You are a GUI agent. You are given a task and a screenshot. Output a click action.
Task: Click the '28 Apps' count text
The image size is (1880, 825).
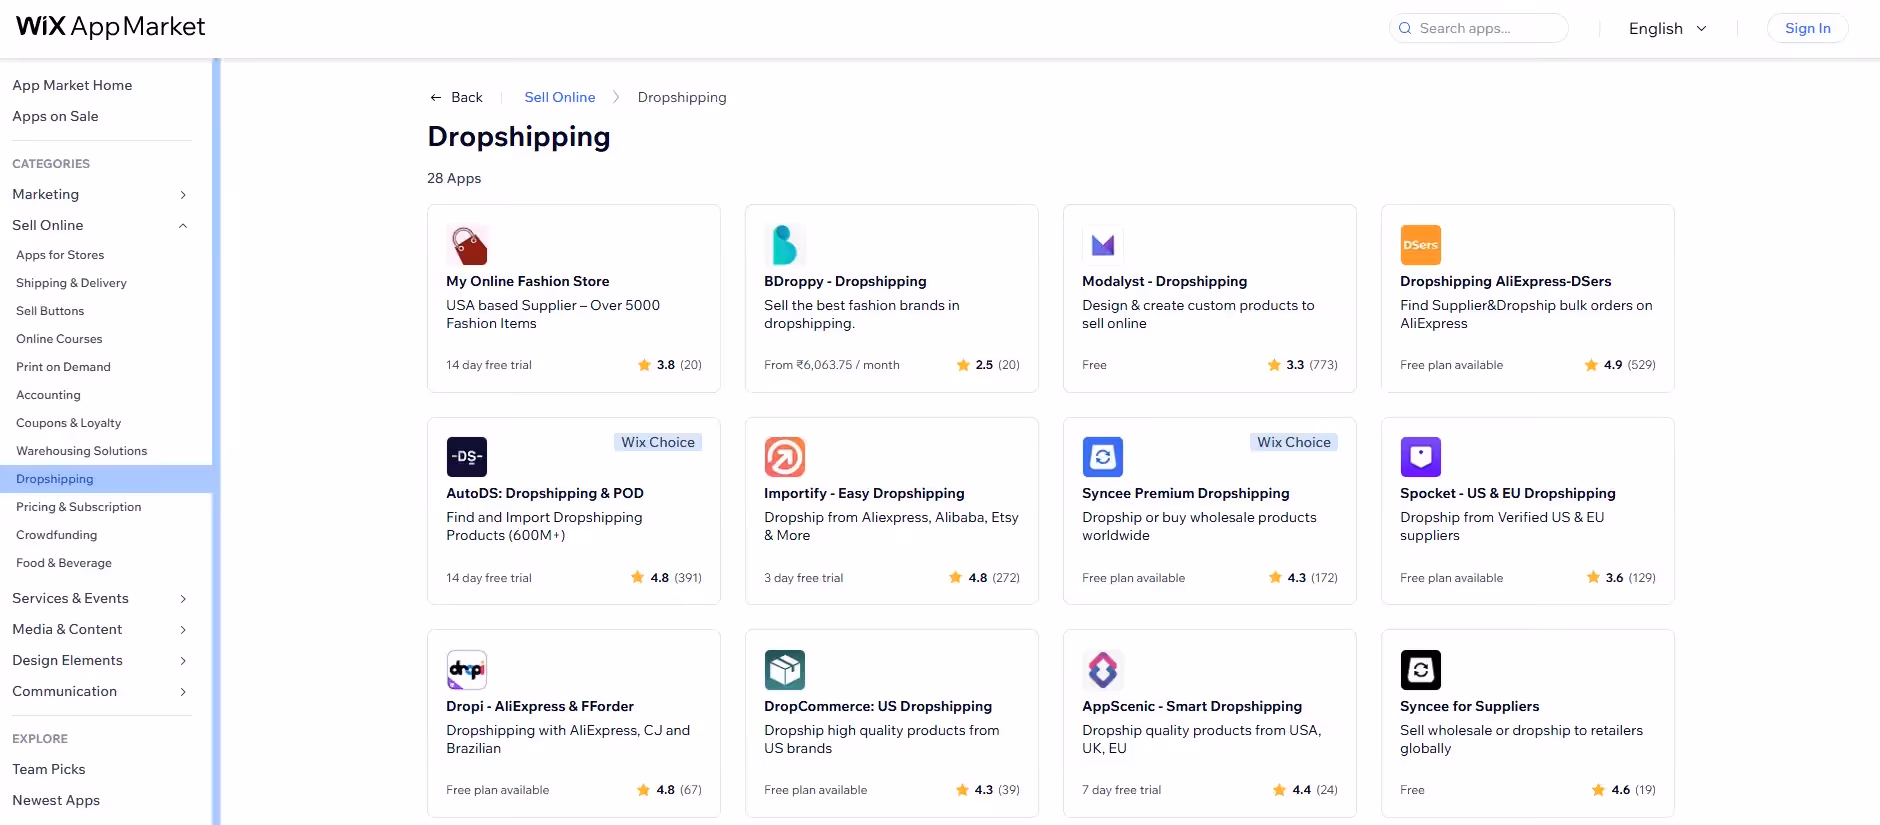point(454,178)
